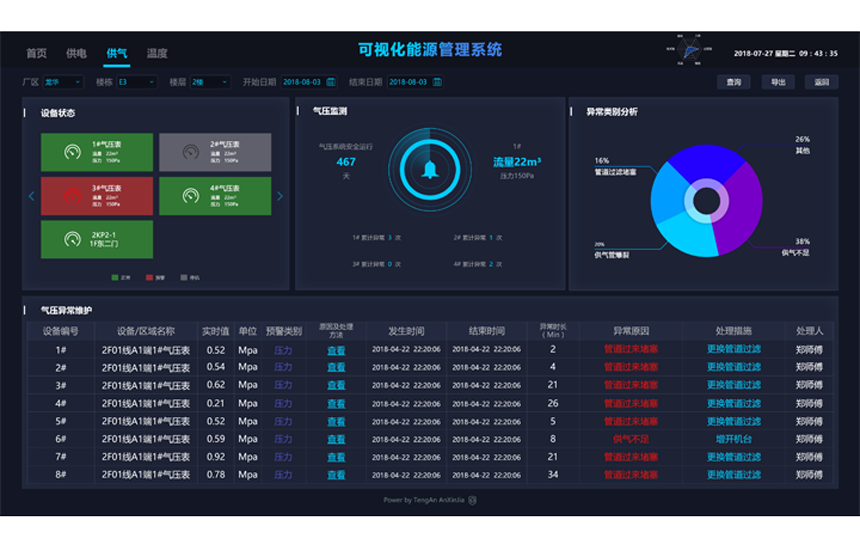The width and height of the screenshot is (860, 538).
Task: Click the grey 2#气压表 gauge icon
Action: click(190, 152)
